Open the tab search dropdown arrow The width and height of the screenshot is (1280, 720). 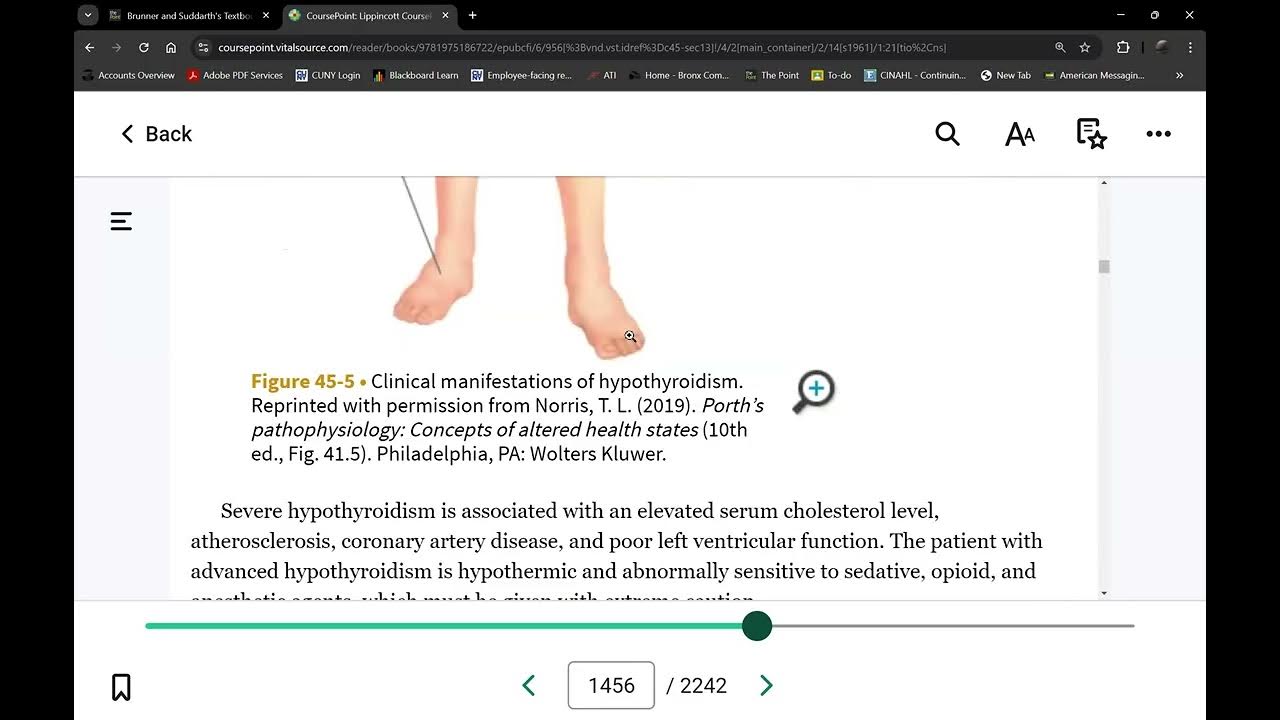click(x=88, y=15)
